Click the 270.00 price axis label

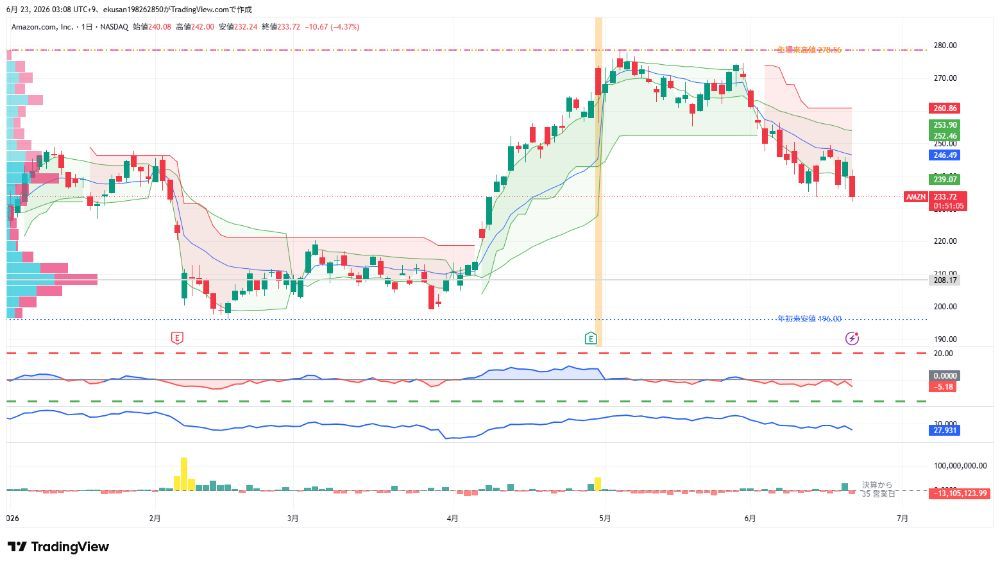click(945, 78)
